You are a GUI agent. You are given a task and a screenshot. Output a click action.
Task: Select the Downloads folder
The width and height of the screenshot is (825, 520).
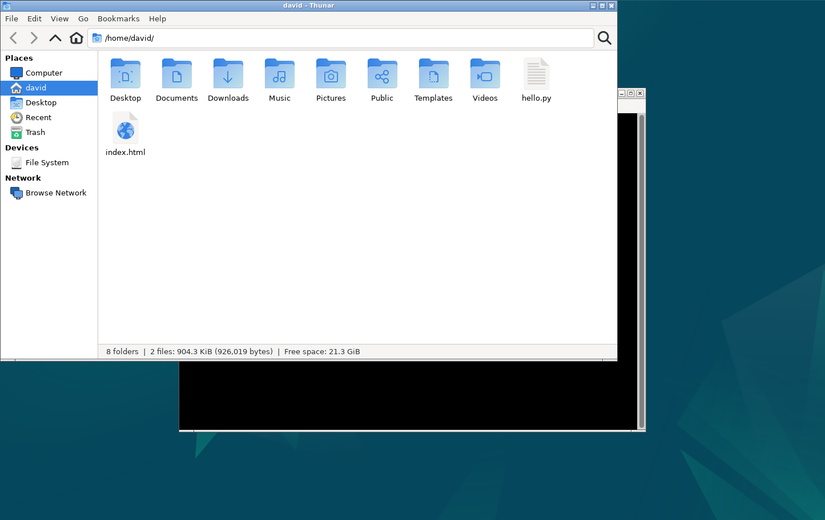pos(228,81)
